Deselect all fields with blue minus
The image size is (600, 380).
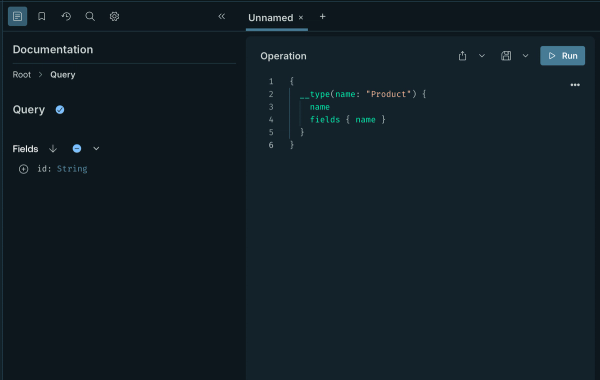[77, 148]
